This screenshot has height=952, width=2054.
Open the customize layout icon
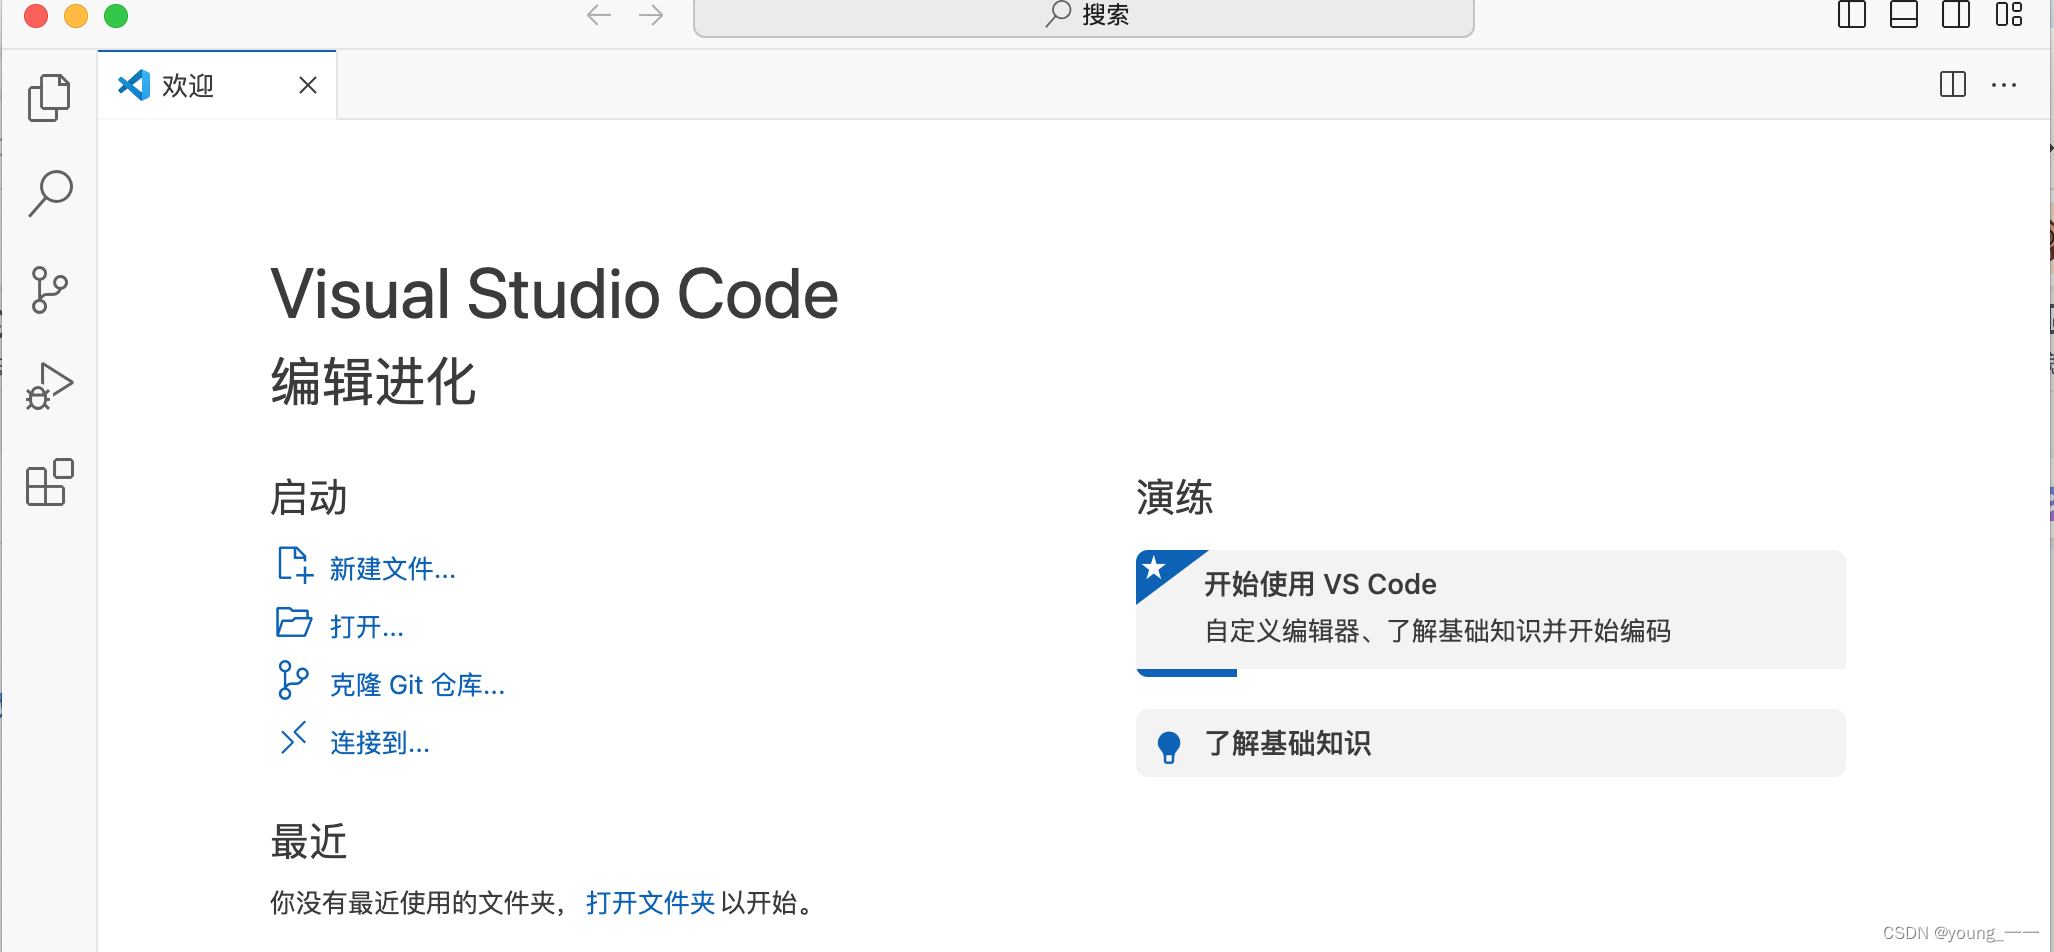2009,15
